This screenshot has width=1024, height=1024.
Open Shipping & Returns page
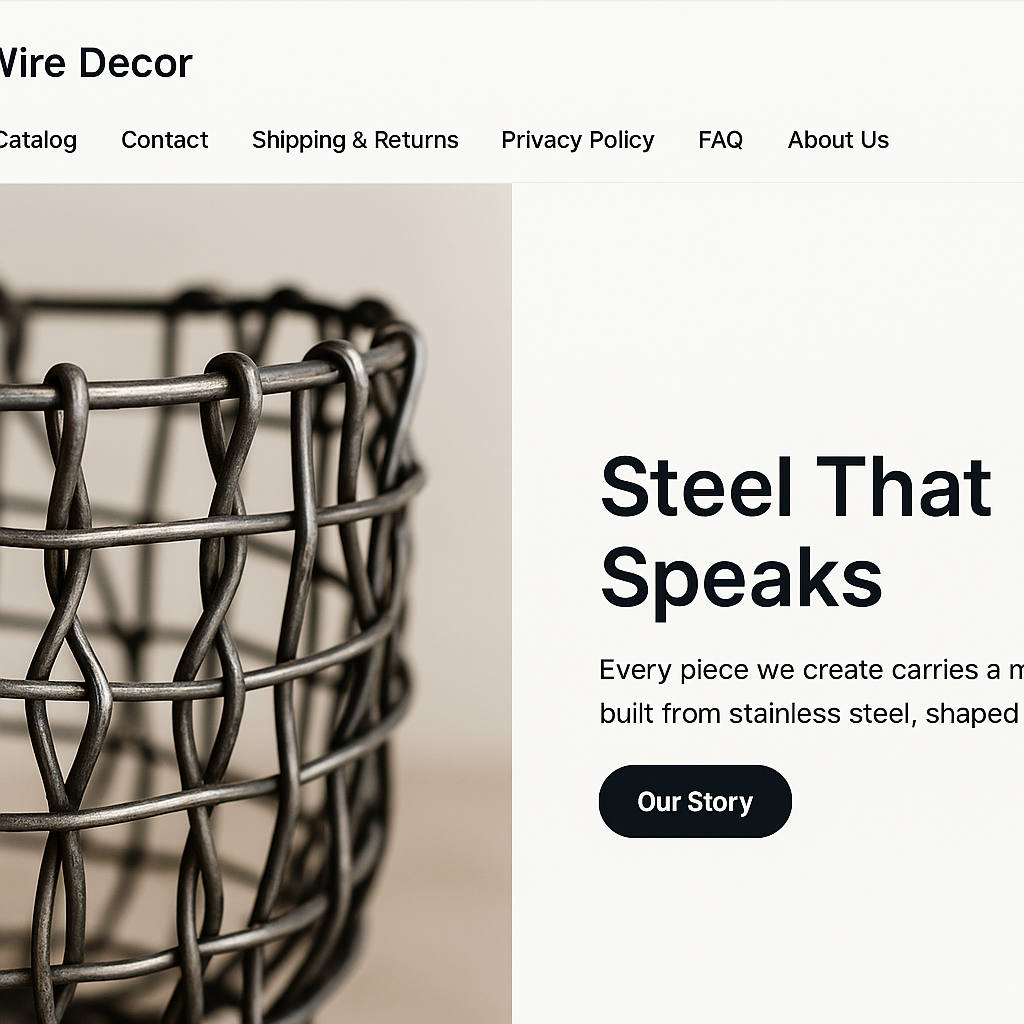(355, 140)
